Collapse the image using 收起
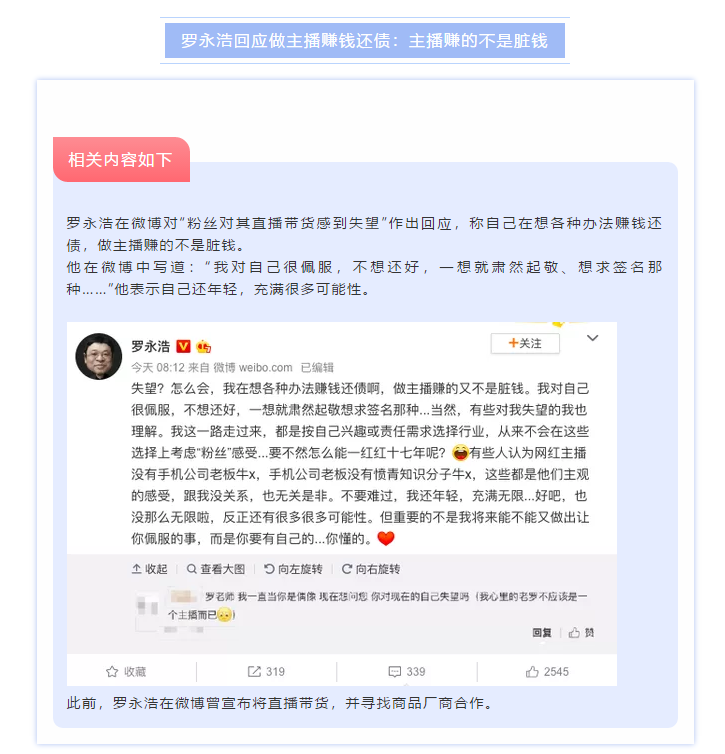Image resolution: width=725 pixels, height=754 pixels. pos(150,569)
